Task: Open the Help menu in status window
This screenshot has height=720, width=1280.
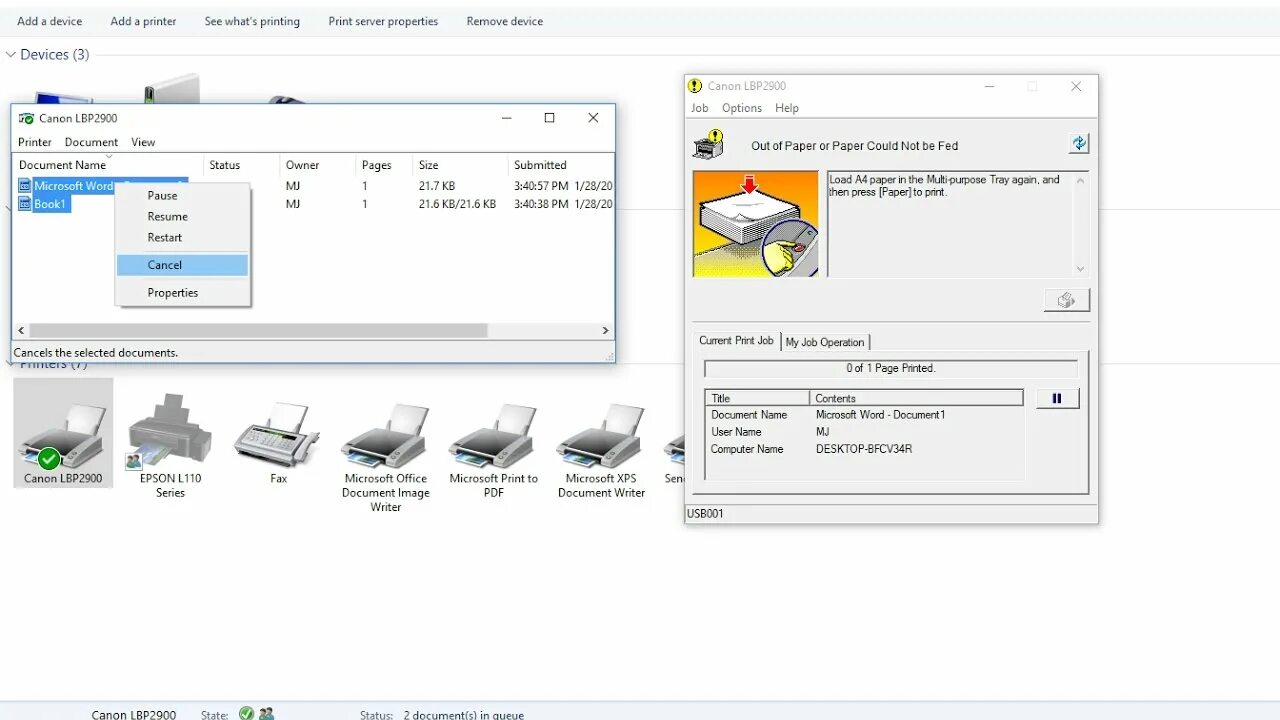Action: [x=787, y=108]
